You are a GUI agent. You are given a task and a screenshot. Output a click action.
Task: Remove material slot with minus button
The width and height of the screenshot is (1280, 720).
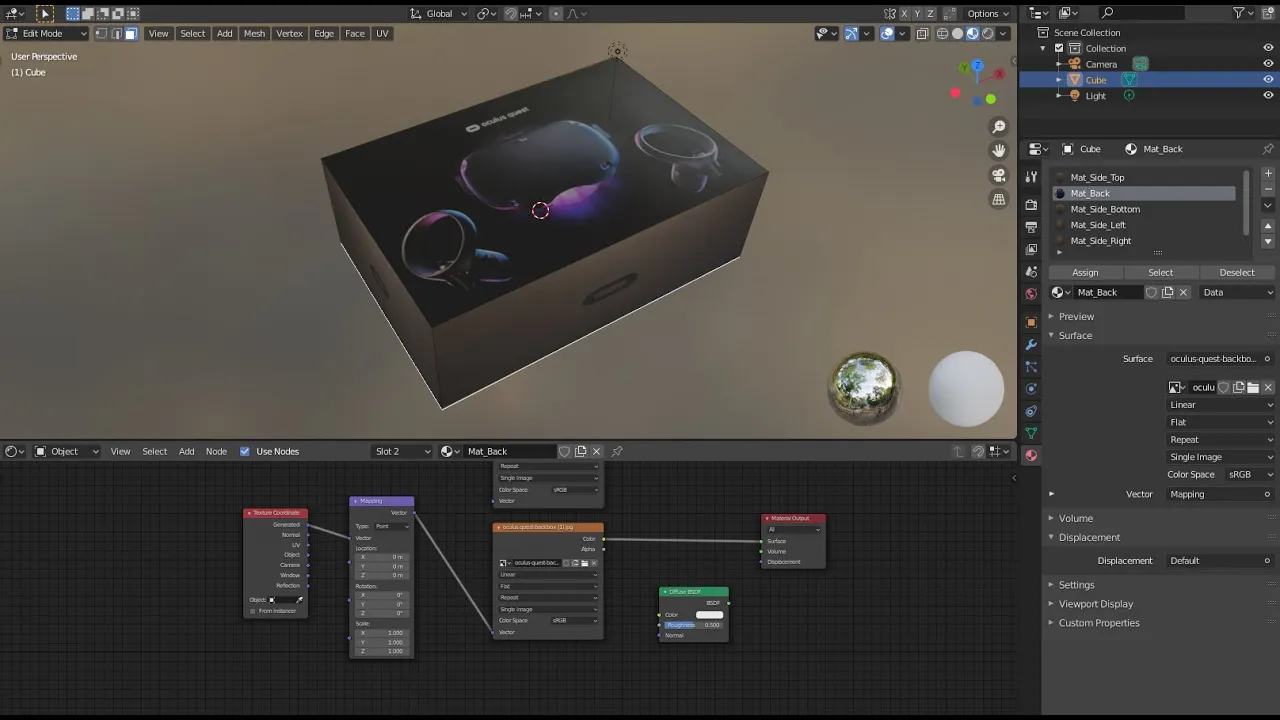(1268, 189)
